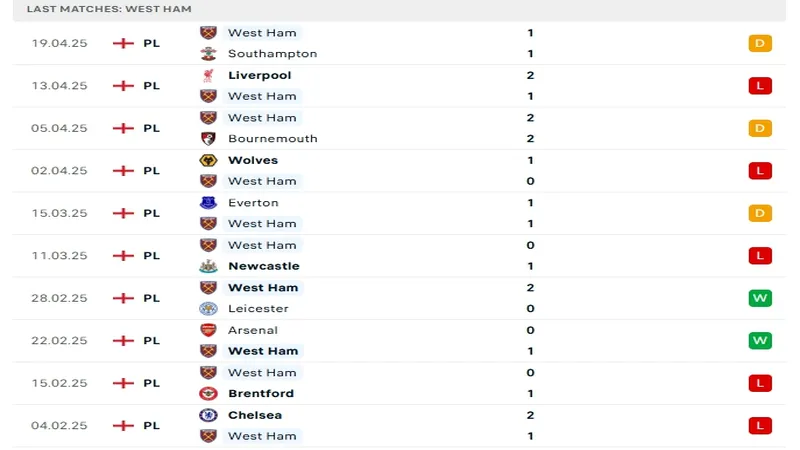Click the Southampton club crest icon
The width and height of the screenshot is (800, 450).
(x=208, y=54)
